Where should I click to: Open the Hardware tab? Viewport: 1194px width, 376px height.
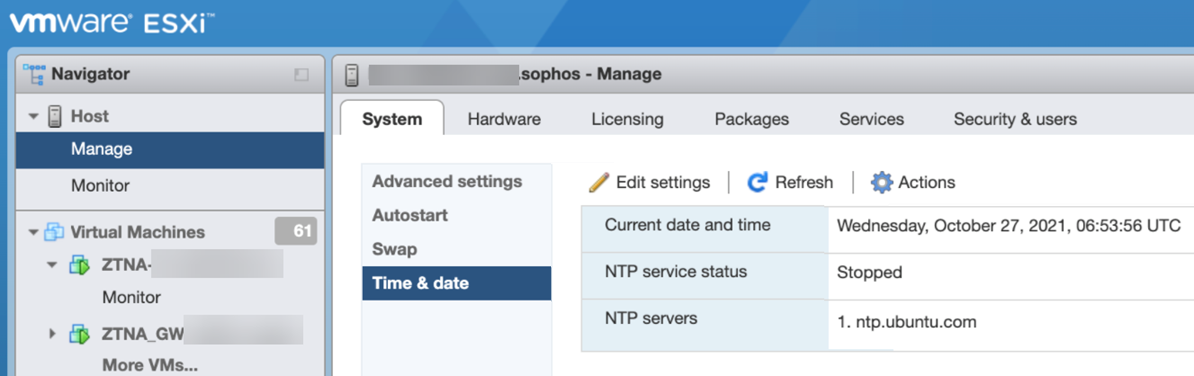pos(504,119)
